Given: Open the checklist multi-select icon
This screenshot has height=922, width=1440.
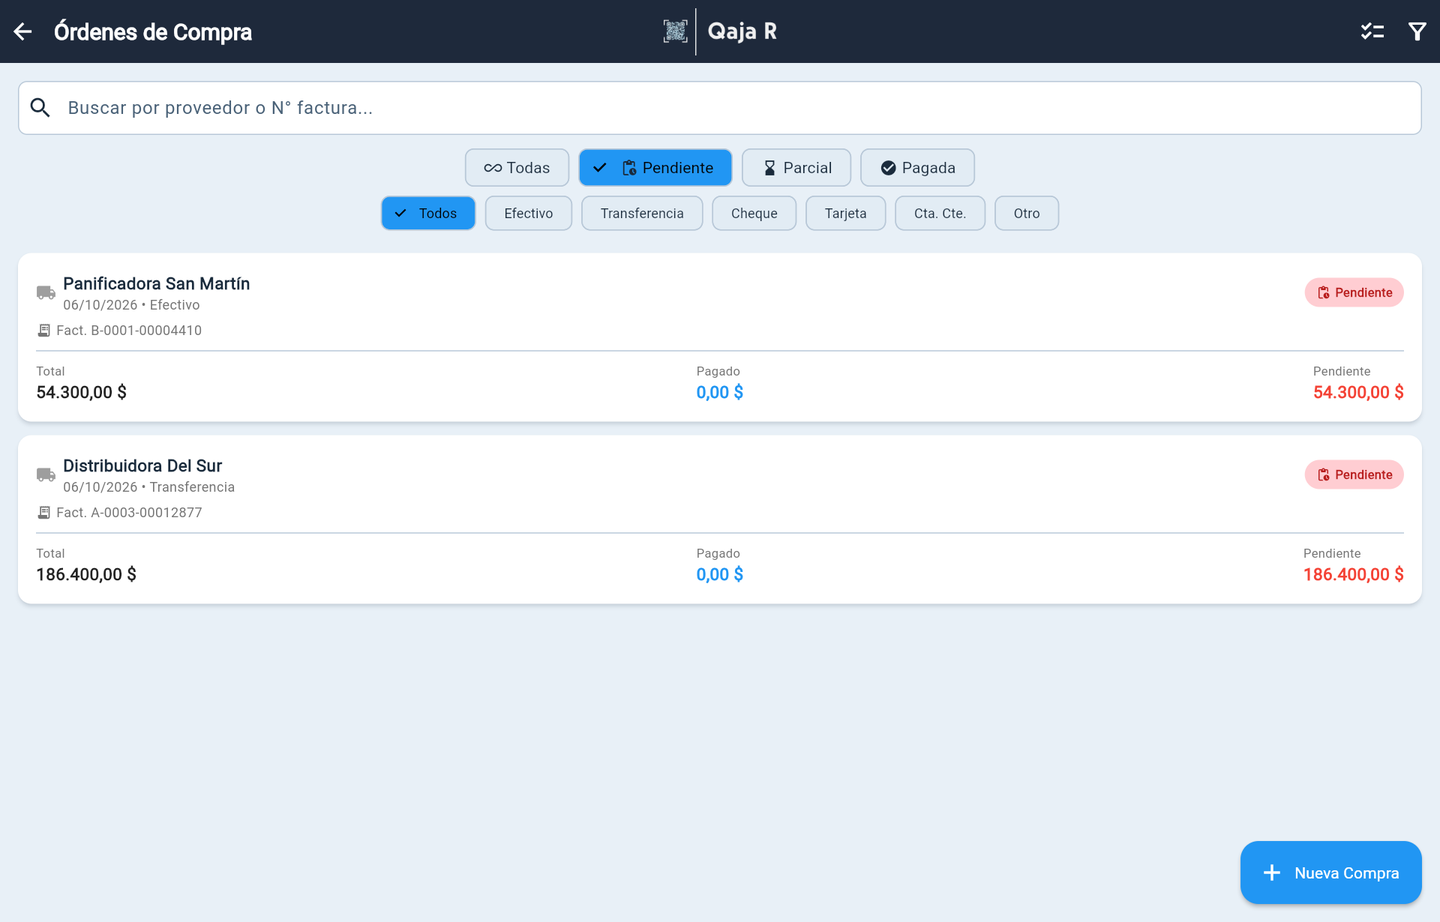Looking at the screenshot, I should tap(1372, 32).
